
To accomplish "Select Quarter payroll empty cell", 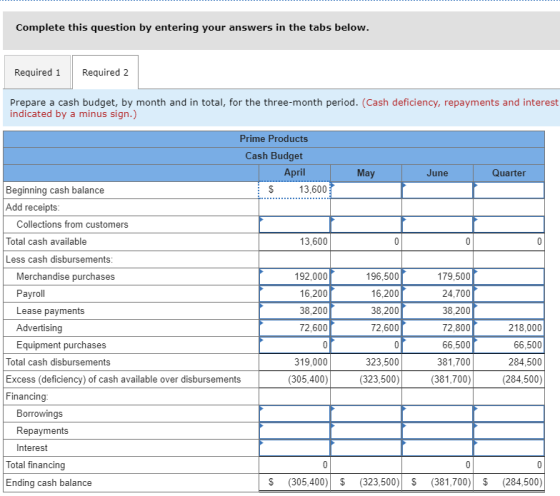I will pos(509,294).
